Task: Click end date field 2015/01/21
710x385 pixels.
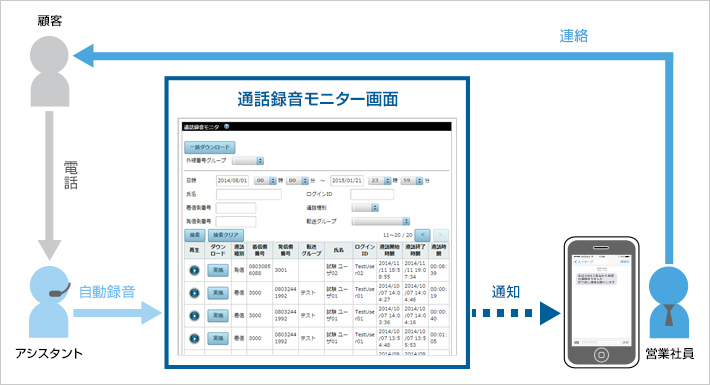Action: click(x=347, y=181)
